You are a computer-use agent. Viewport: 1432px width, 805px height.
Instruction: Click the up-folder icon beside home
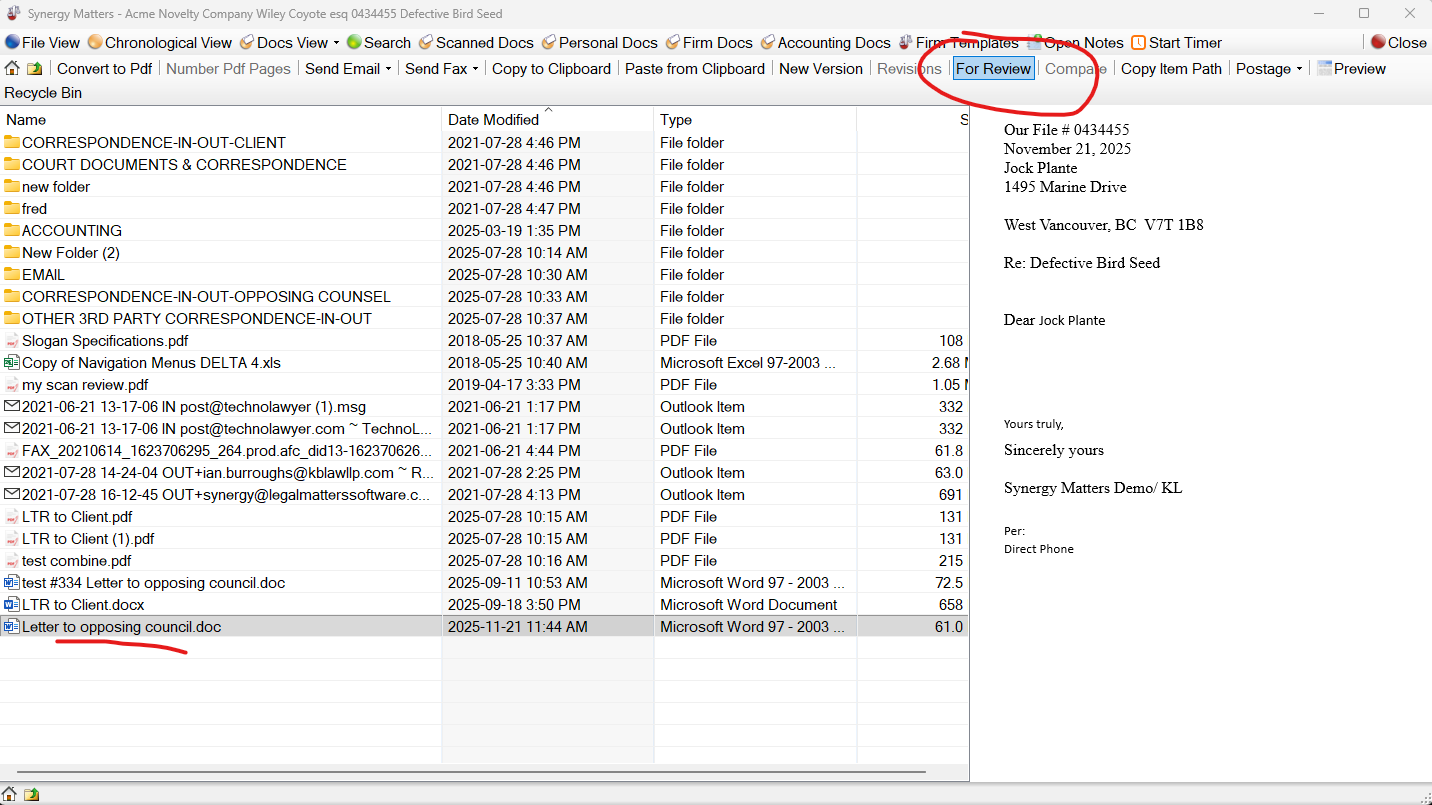[x=35, y=69]
